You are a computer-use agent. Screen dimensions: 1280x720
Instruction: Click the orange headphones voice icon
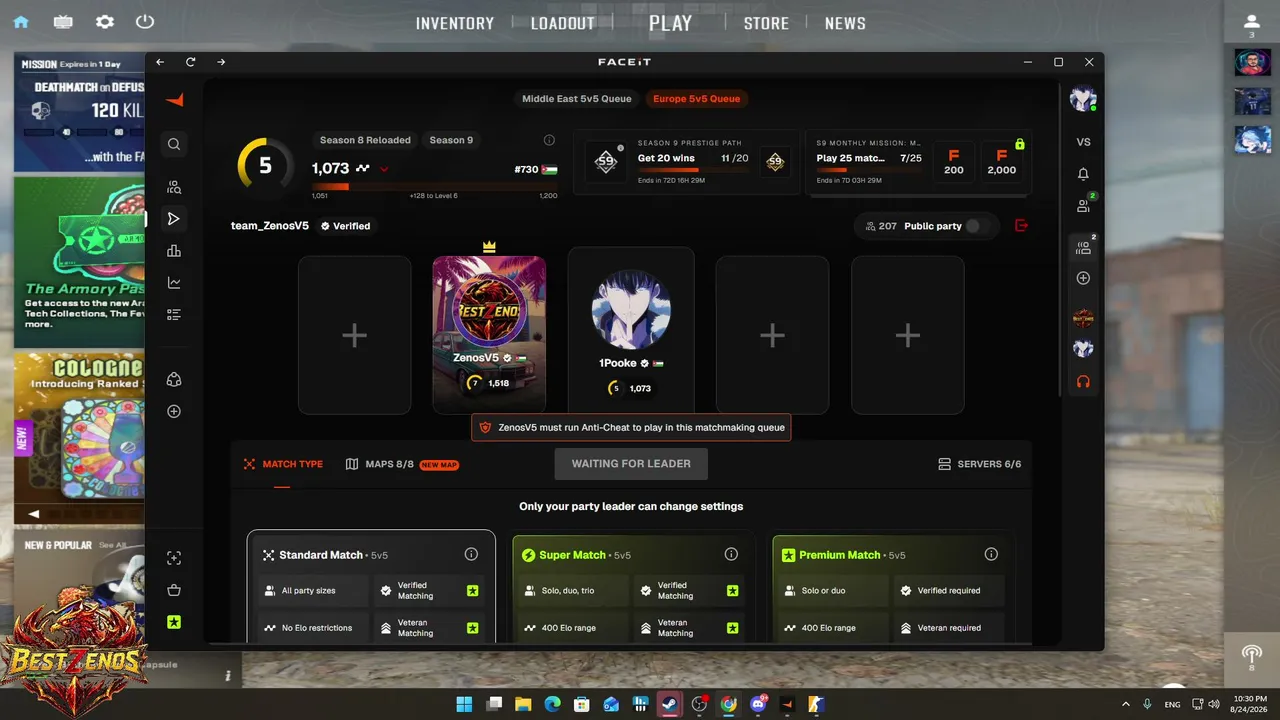tap(1083, 382)
